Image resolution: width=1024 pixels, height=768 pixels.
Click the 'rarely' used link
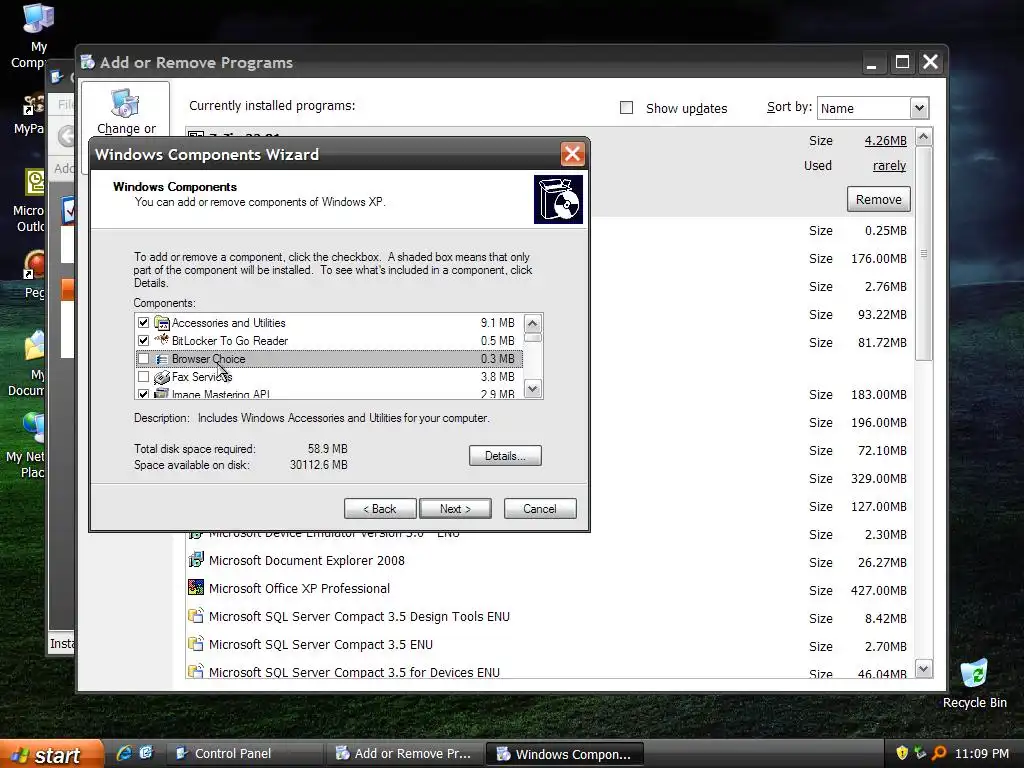[x=889, y=166]
